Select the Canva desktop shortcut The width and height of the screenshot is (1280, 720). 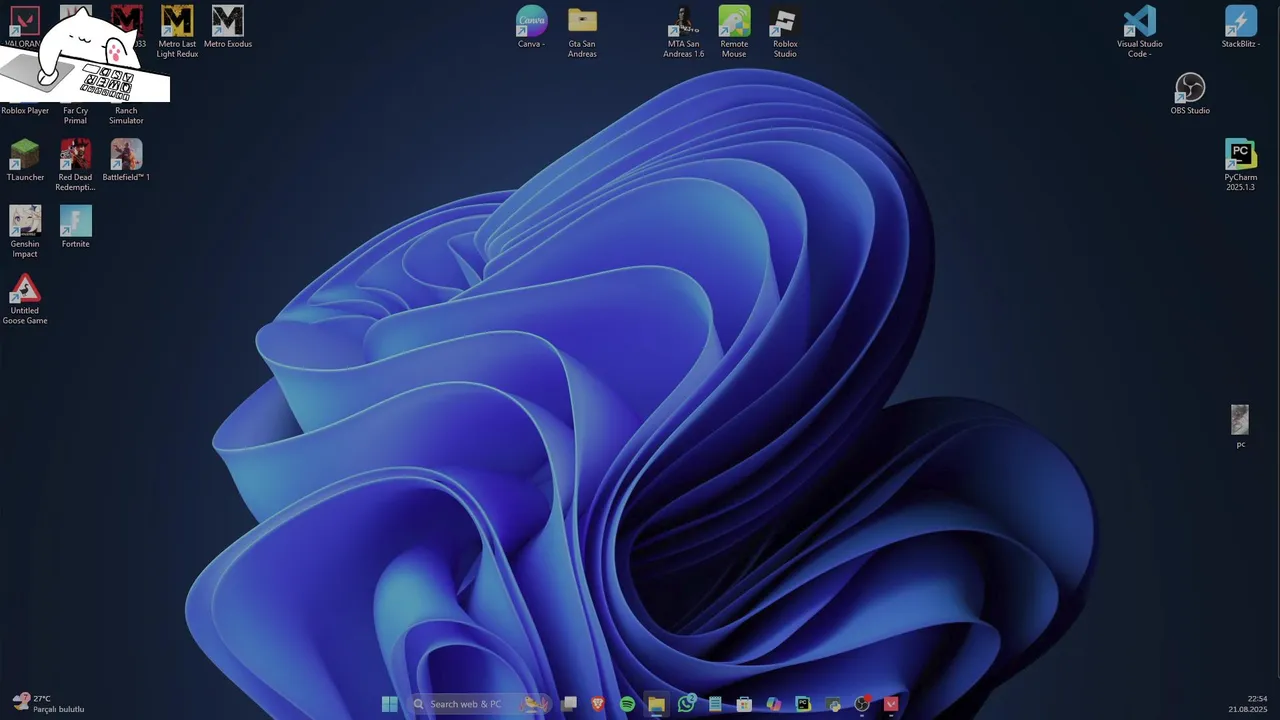[531, 27]
